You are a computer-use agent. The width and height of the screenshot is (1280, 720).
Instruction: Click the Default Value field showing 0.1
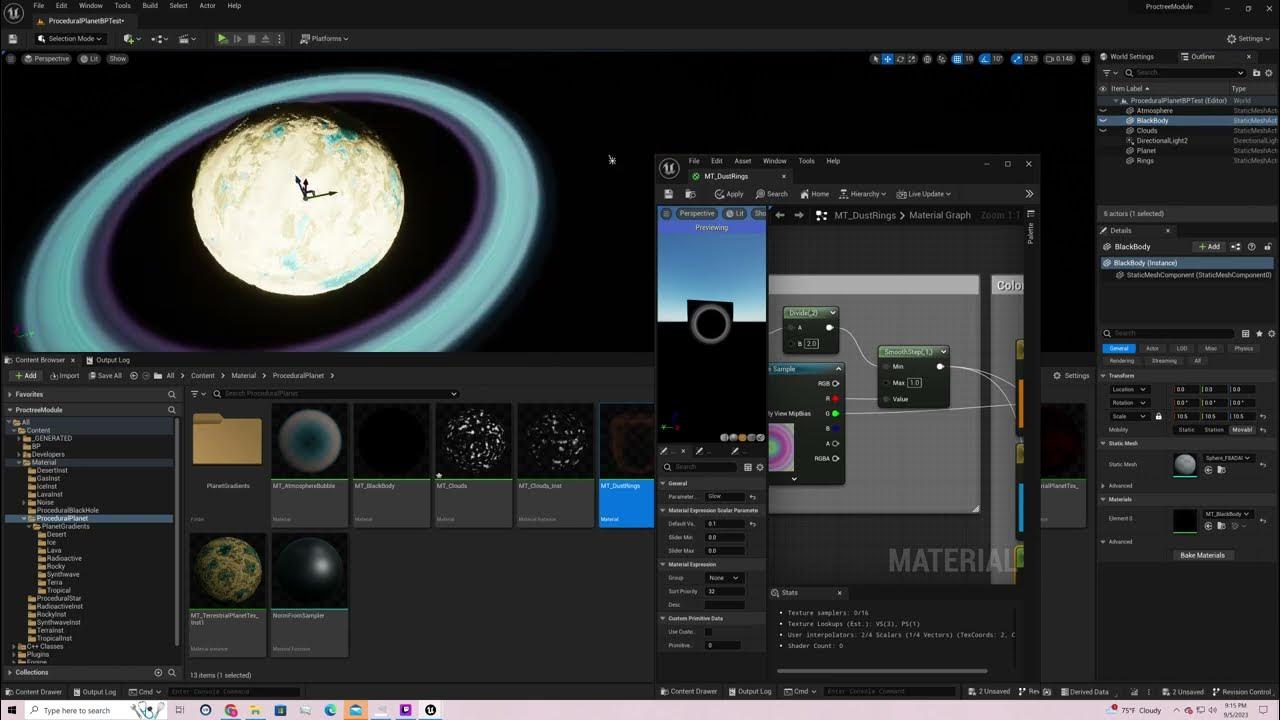725,524
